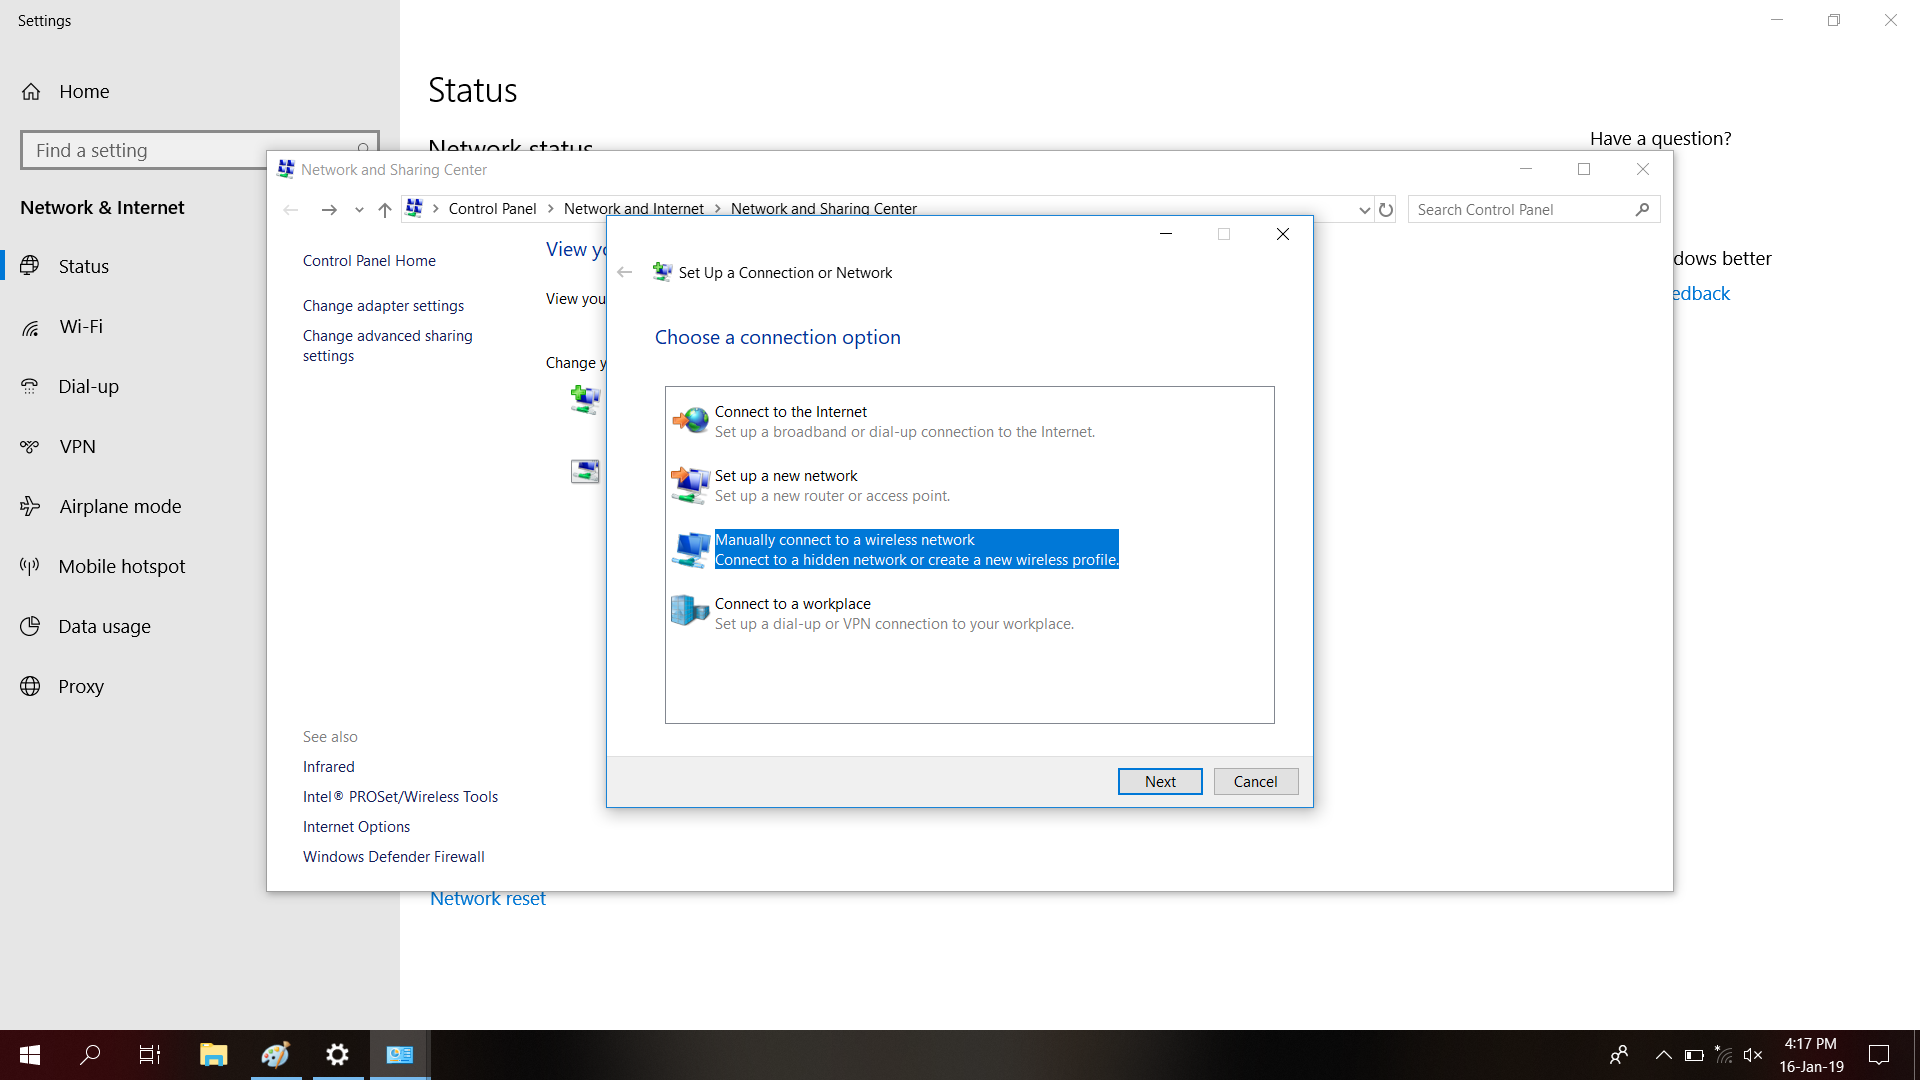Click search magnifier in Control Panel search

click(x=1642, y=209)
